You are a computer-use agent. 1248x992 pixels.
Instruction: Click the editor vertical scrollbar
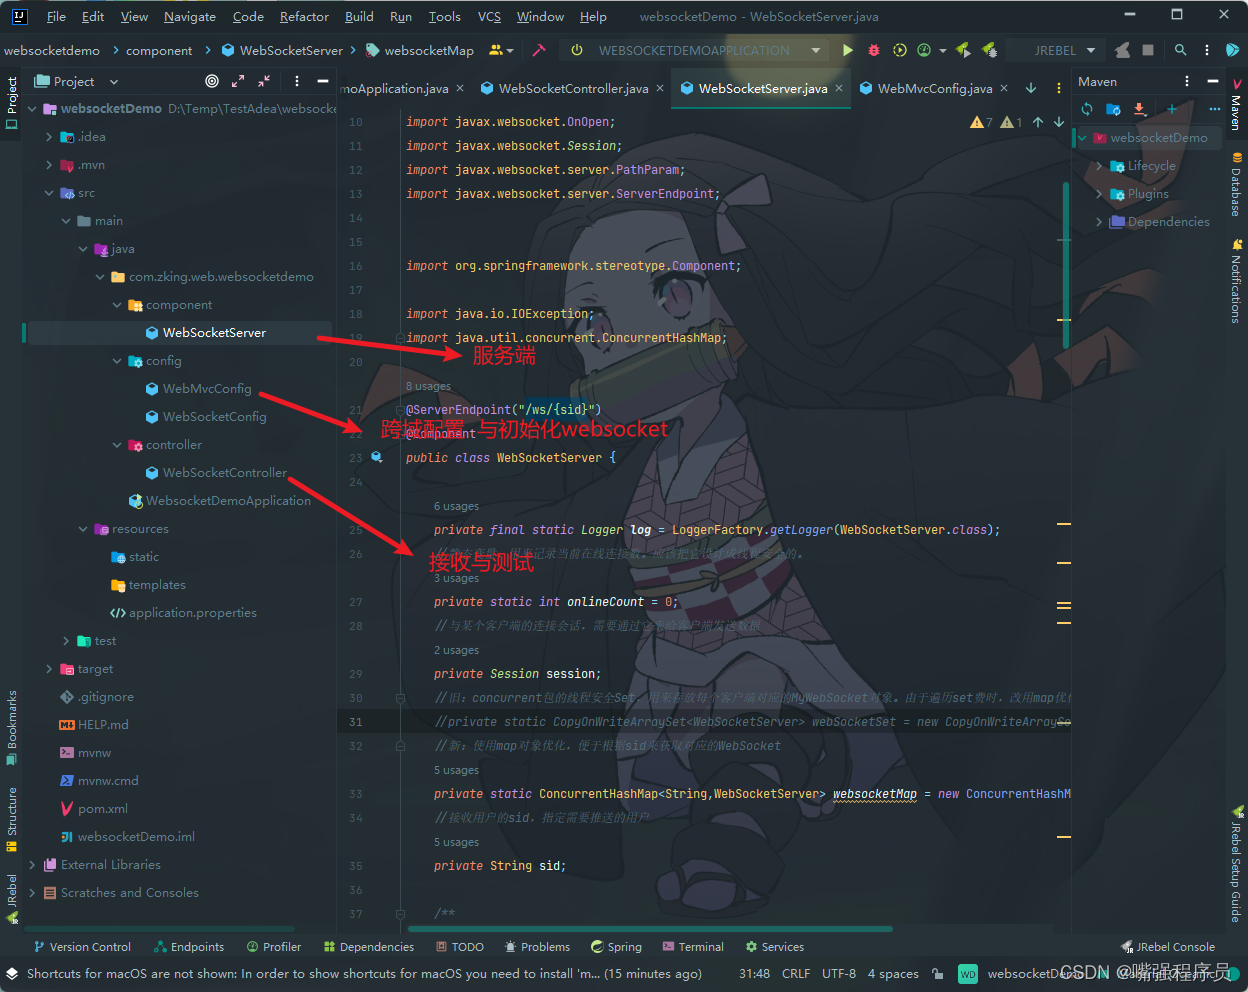(x=1066, y=265)
